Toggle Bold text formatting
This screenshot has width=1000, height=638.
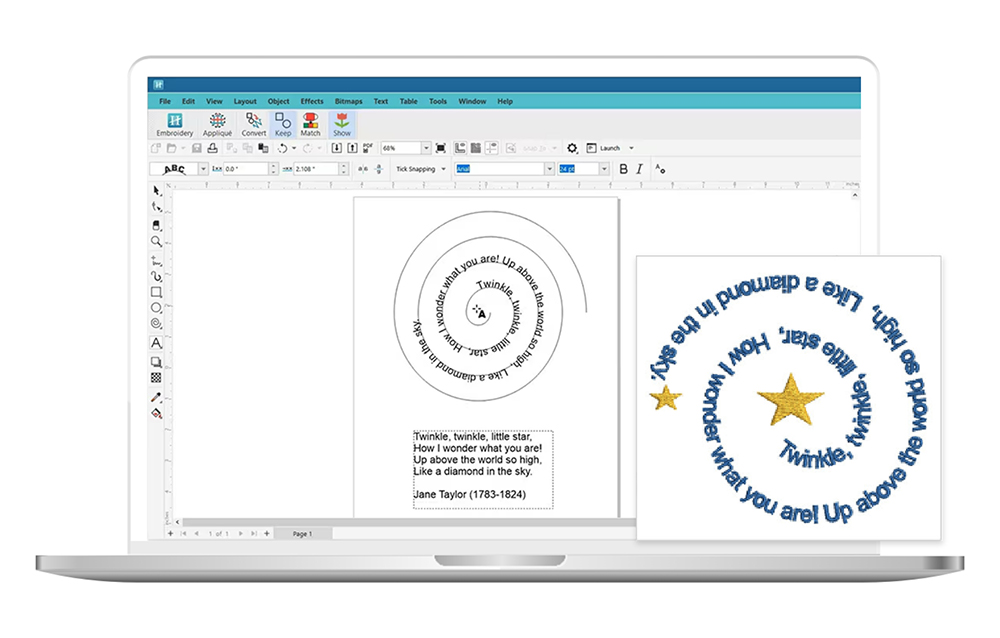pos(623,169)
